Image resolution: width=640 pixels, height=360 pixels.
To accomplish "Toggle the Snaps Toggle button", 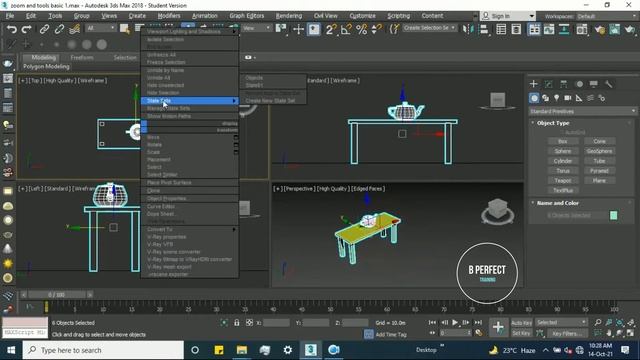I will click(330, 29).
